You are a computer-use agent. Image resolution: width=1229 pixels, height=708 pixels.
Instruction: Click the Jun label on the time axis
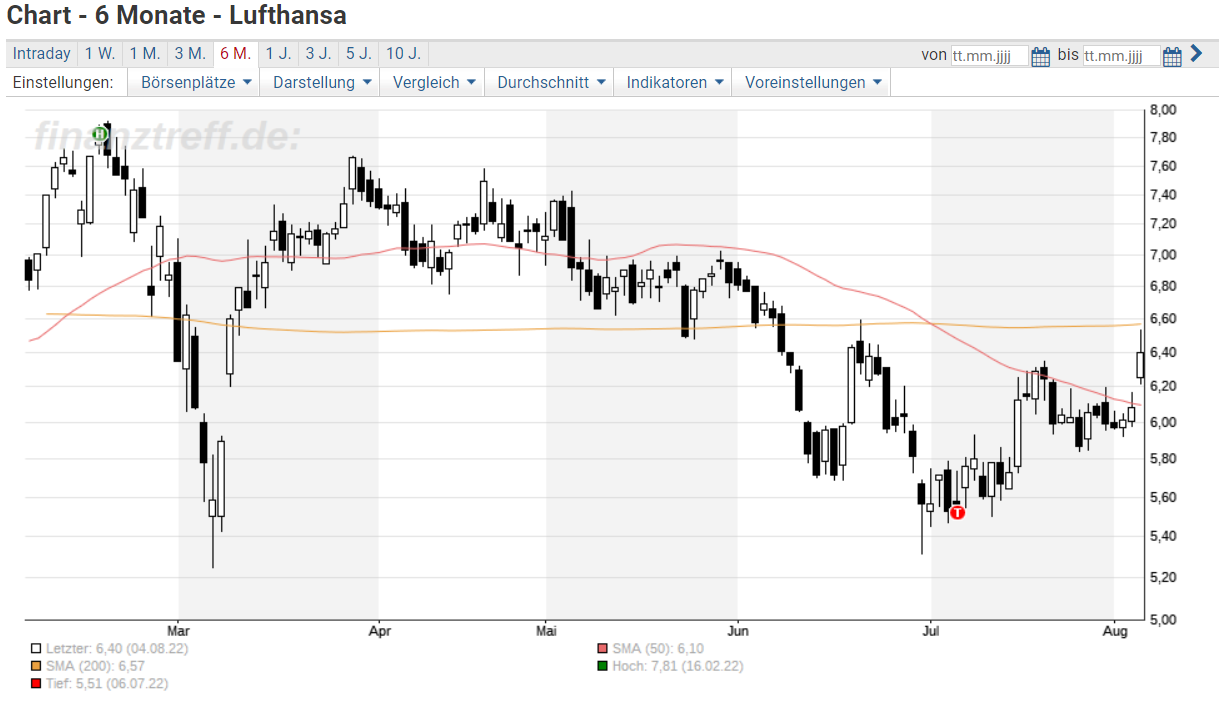pyautogui.click(x=738, y=631)
